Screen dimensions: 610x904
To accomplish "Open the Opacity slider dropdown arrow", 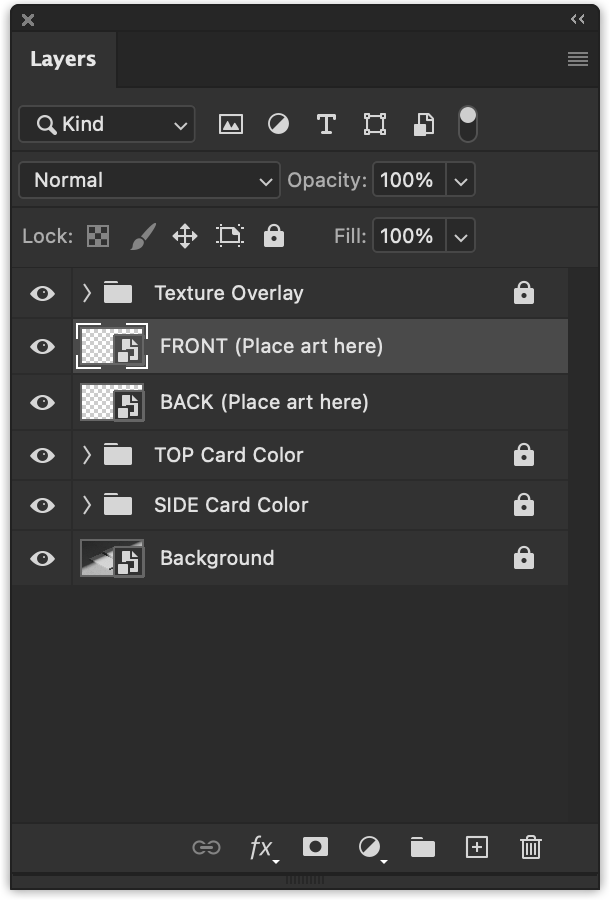I will 460,180.
